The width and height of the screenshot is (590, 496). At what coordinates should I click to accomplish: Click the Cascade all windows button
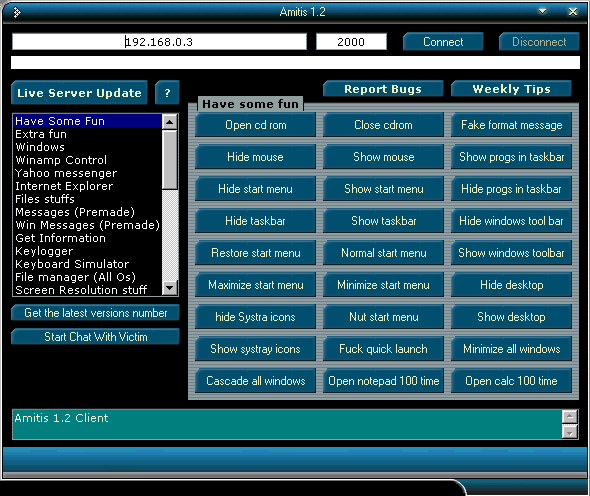(x=255, y=381)
